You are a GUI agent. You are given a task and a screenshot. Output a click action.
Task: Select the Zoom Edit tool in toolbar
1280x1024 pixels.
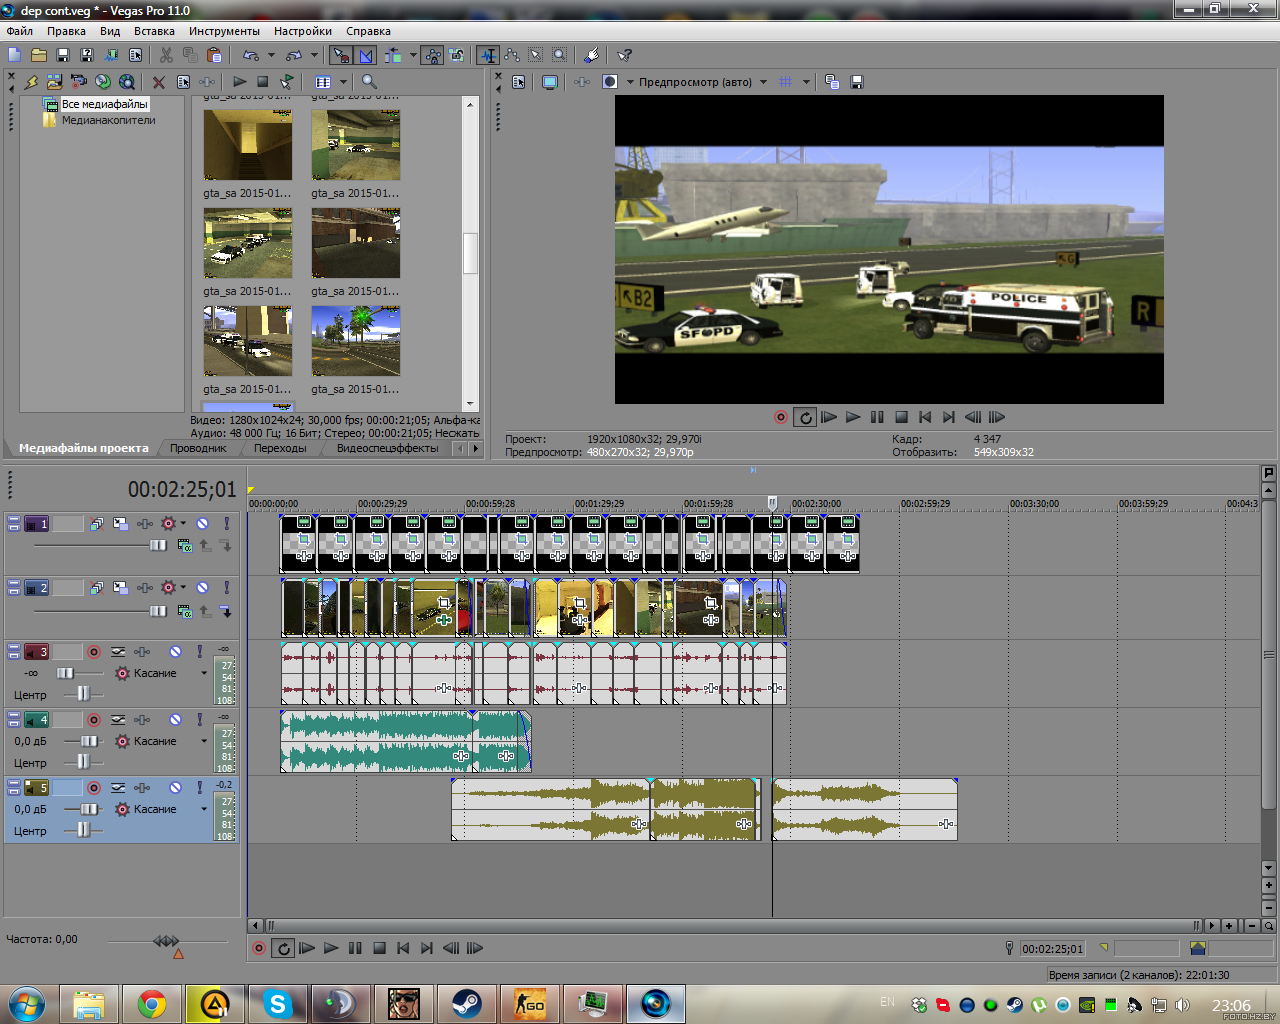pos(560,55)
